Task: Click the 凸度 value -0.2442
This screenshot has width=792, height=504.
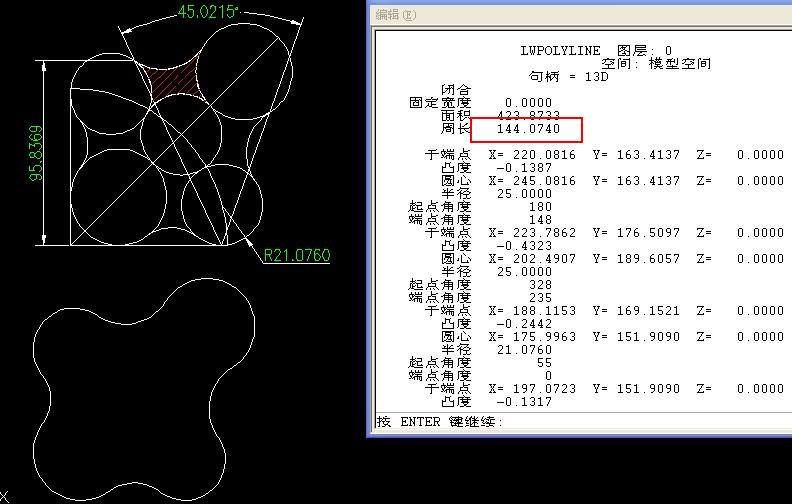Action: tap(524, 324)
